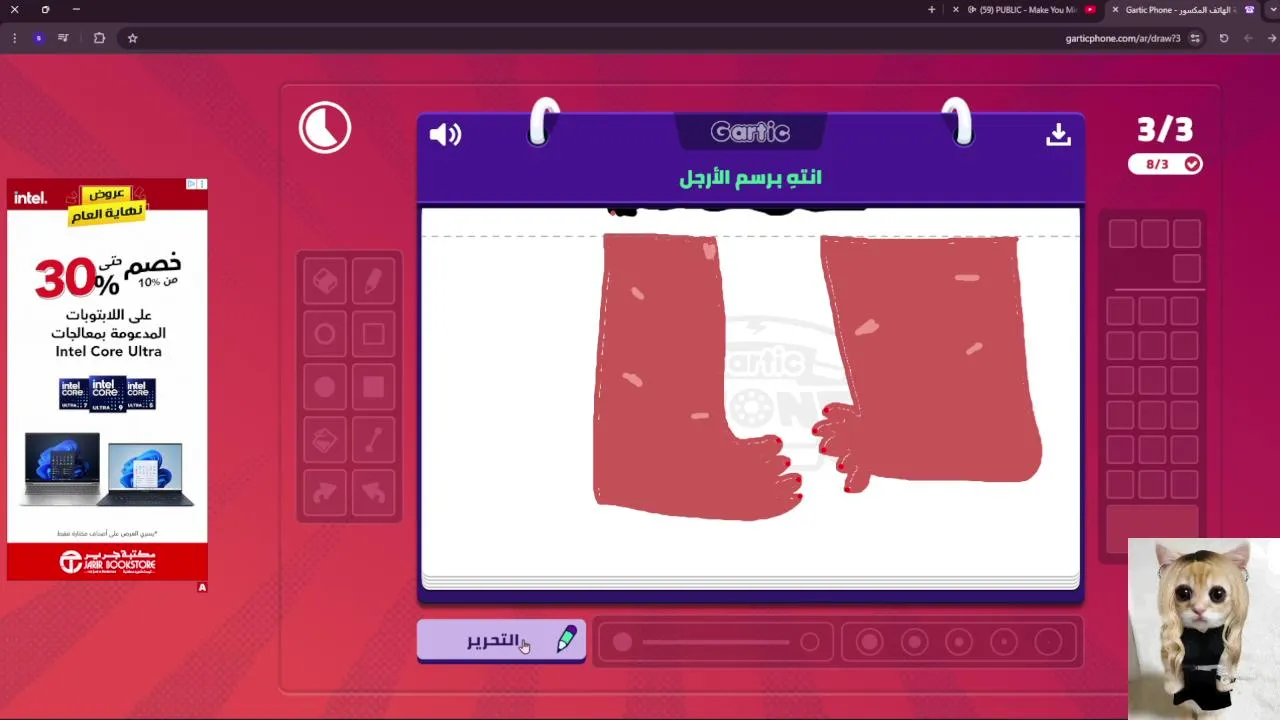Click the drawing prompt انتِ برسم الأرجل
Screen dimensions: 1280x720
pos(750,178)
